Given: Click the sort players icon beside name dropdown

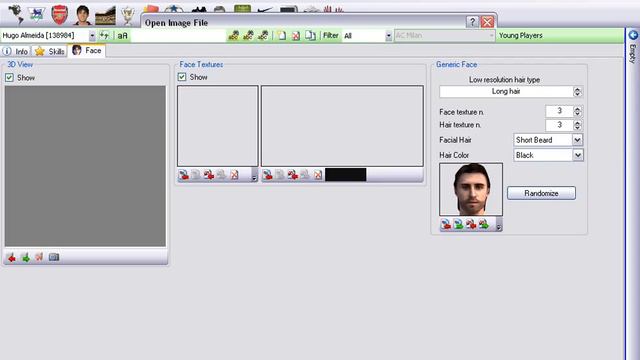Looking at the screenshot, I should point(104,36).
